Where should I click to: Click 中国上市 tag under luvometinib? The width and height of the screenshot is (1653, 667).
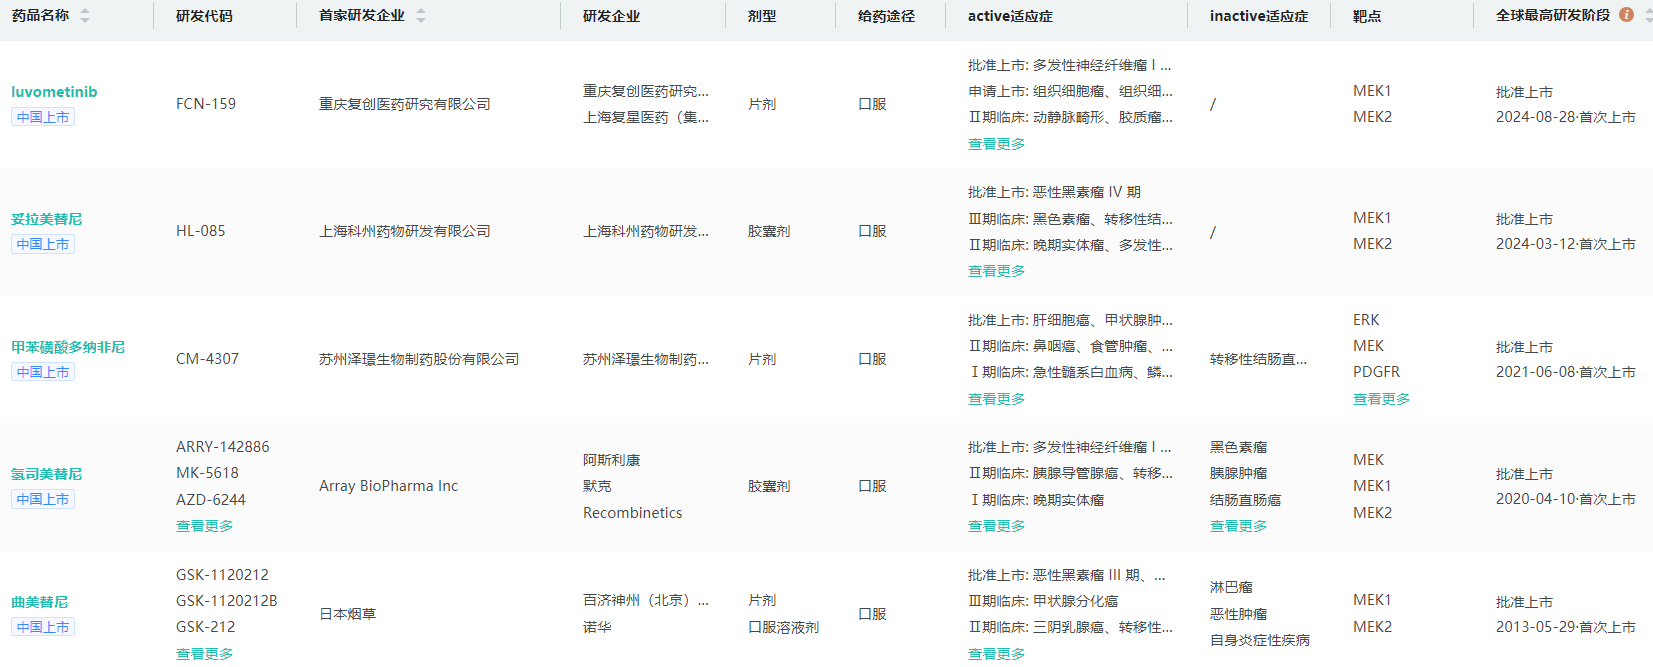[43, 117]
